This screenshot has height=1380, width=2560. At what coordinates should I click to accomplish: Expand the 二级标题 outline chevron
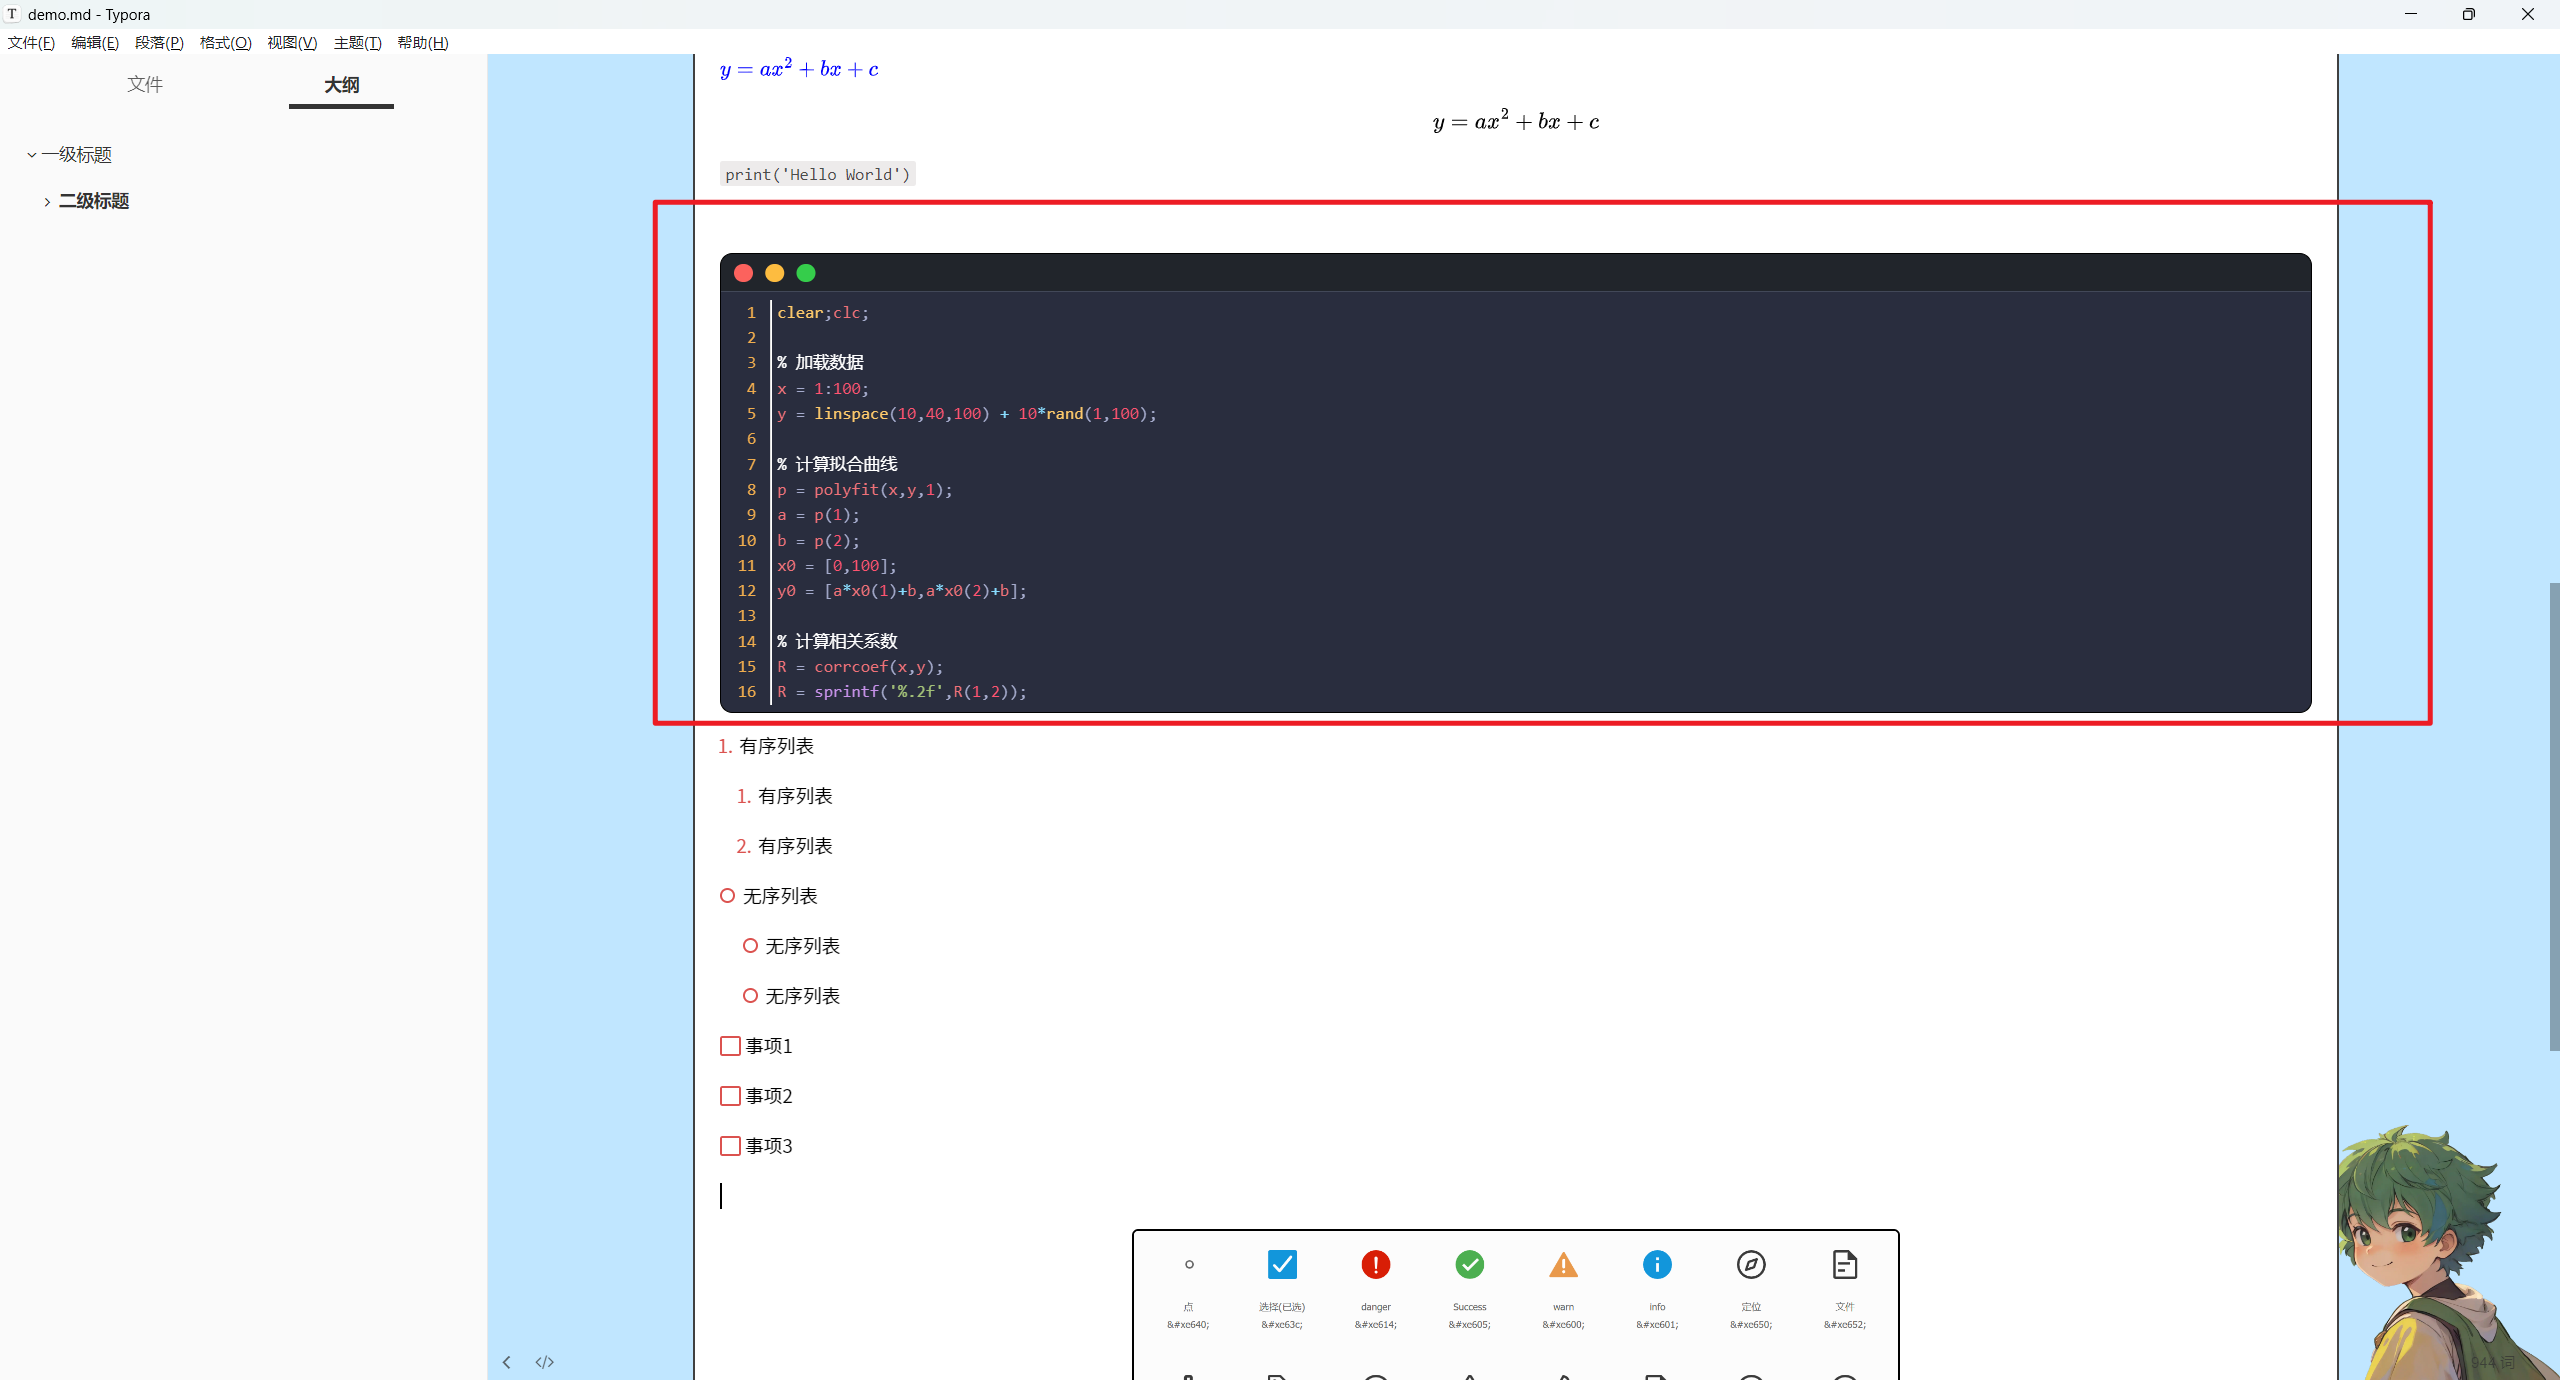pos(47,202)
